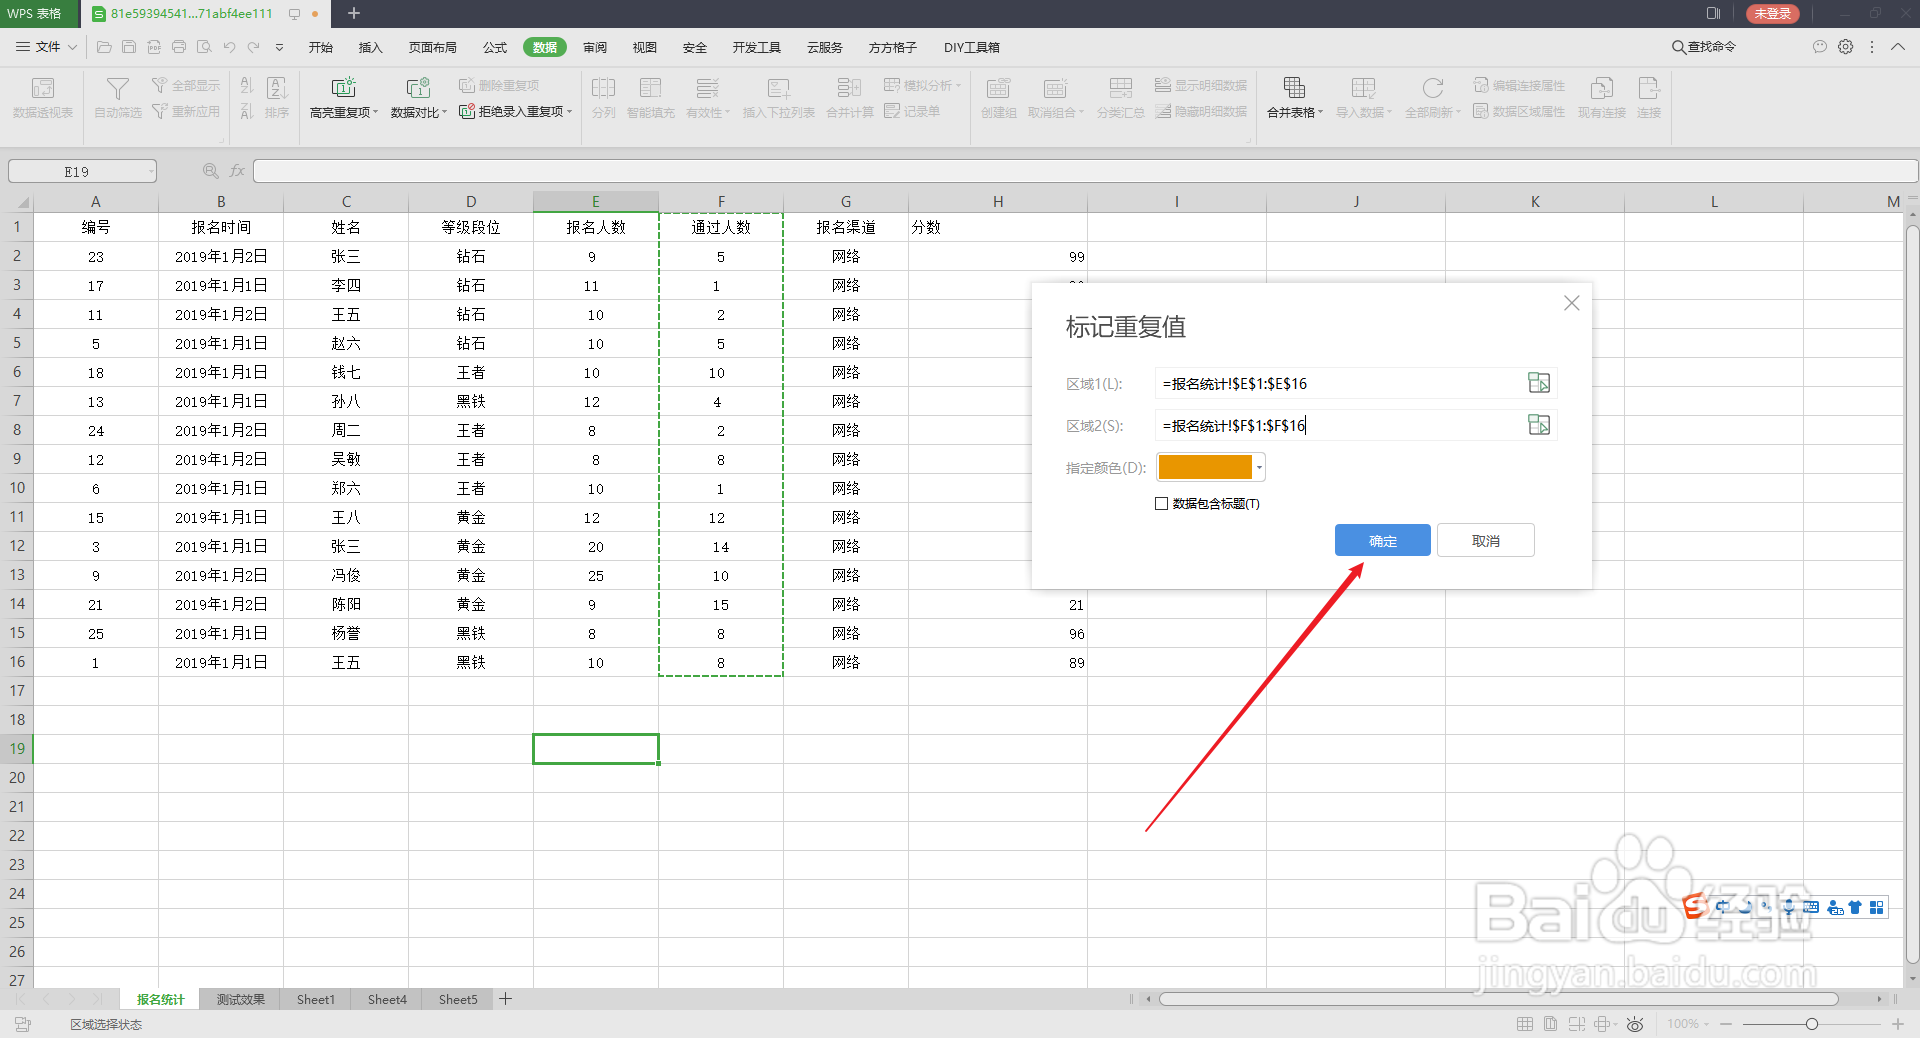This screenshot has width=1920, height=1038.
Task: Click the fx insert function icon
Action: (237, 171)
